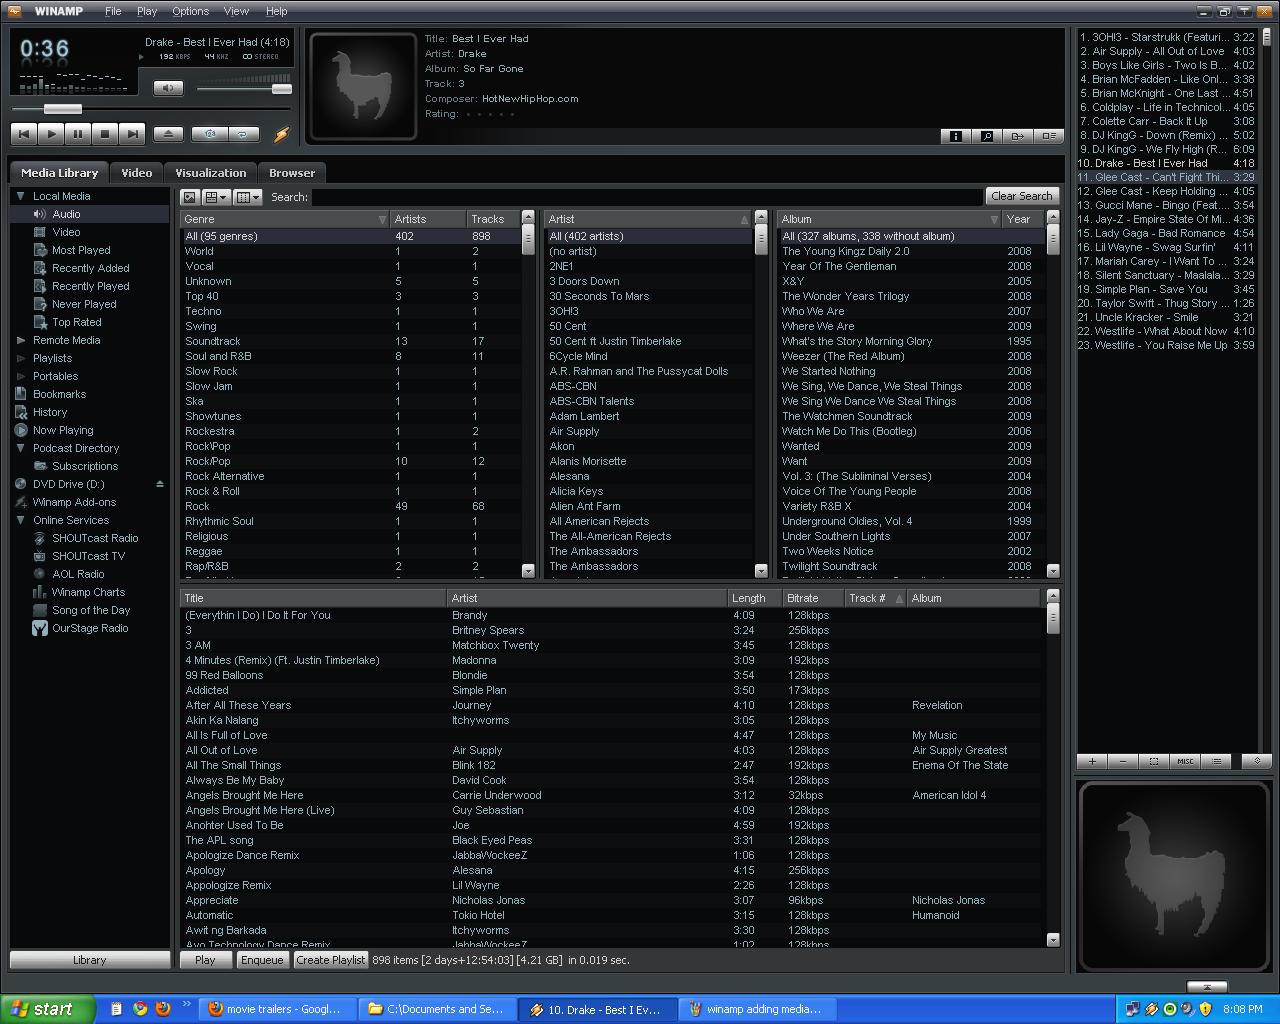
Task: Click the Play button below the track list
Action: 205,960
